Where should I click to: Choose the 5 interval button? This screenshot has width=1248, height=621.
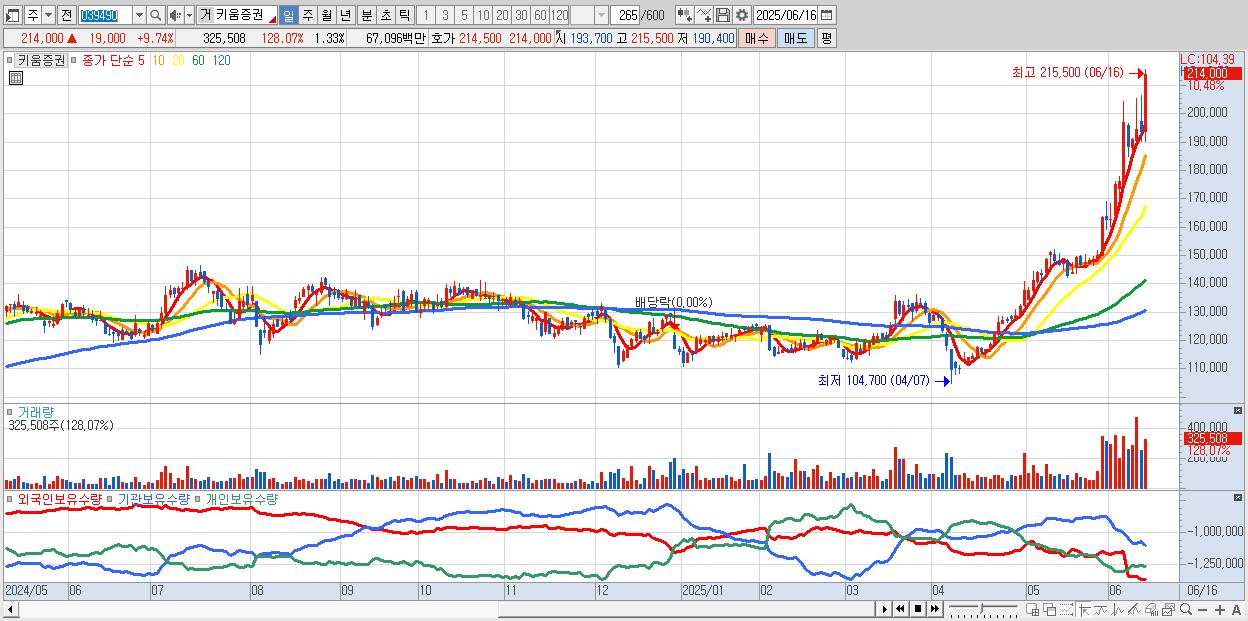(464, 15)
